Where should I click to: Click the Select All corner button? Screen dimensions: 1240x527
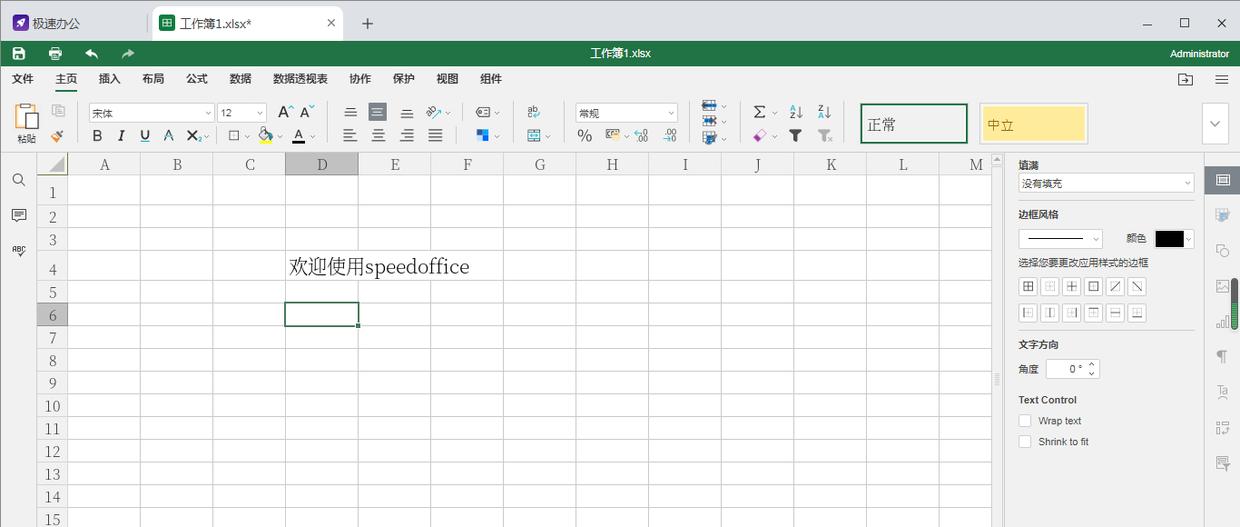pyautogui.click(x=52, y=164)
